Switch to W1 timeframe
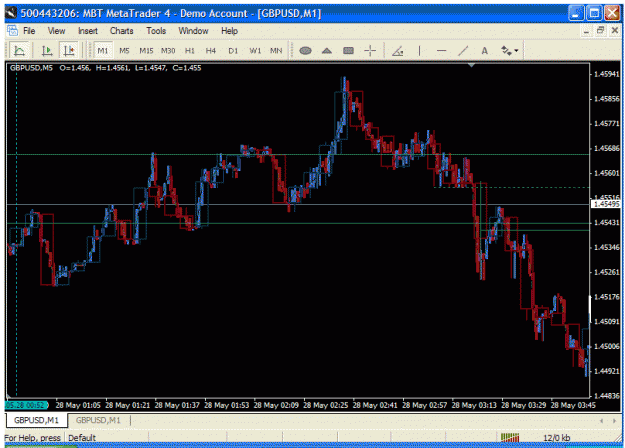This screenshot has height=448, width=625. [x=255, y=51]
